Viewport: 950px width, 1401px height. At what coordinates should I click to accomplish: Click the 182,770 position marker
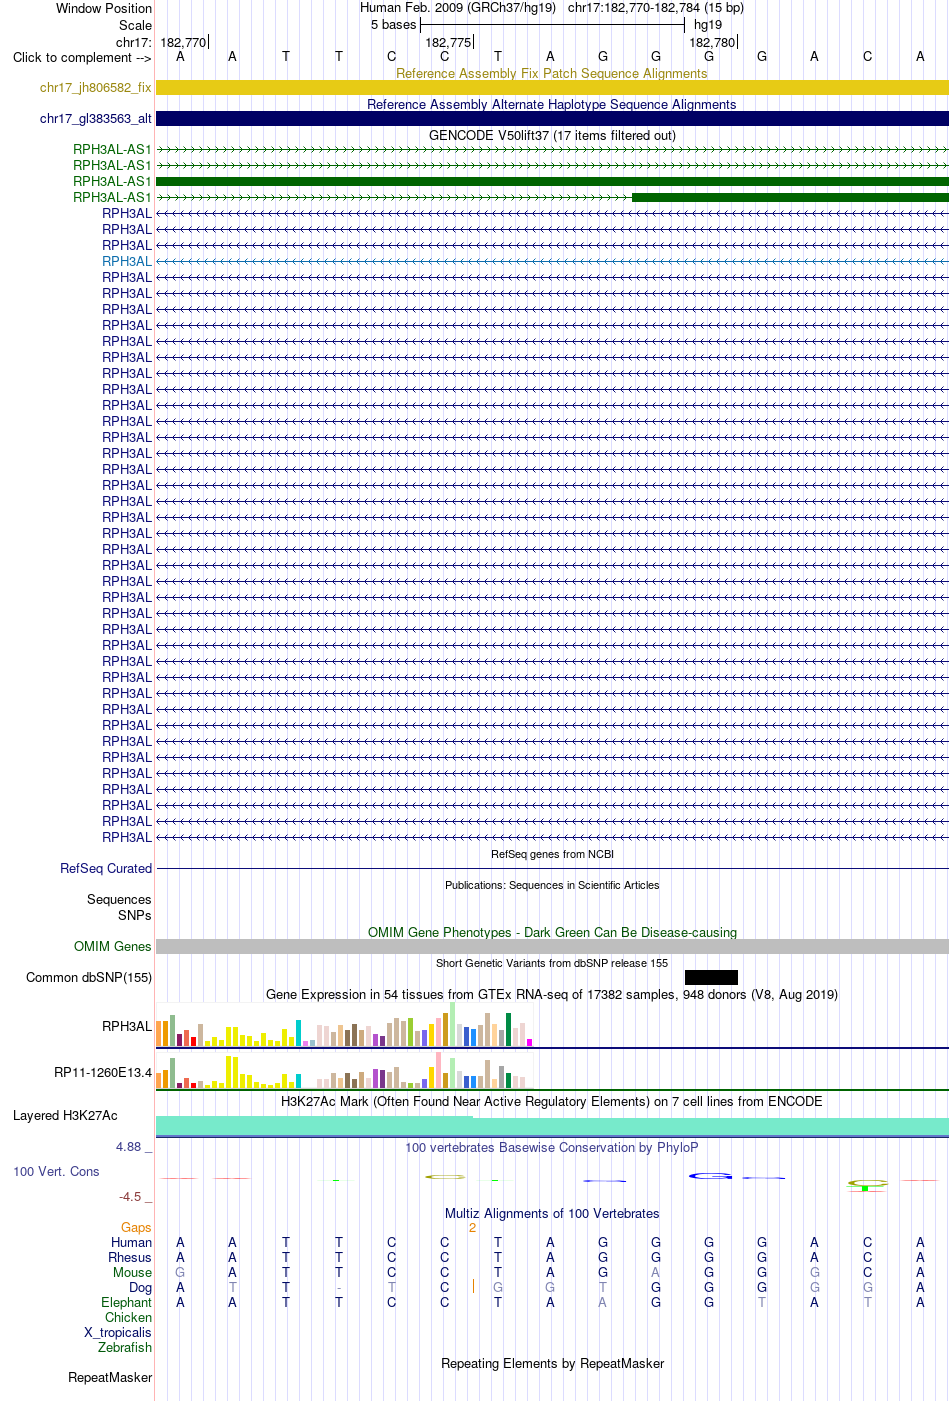(183, 42)
